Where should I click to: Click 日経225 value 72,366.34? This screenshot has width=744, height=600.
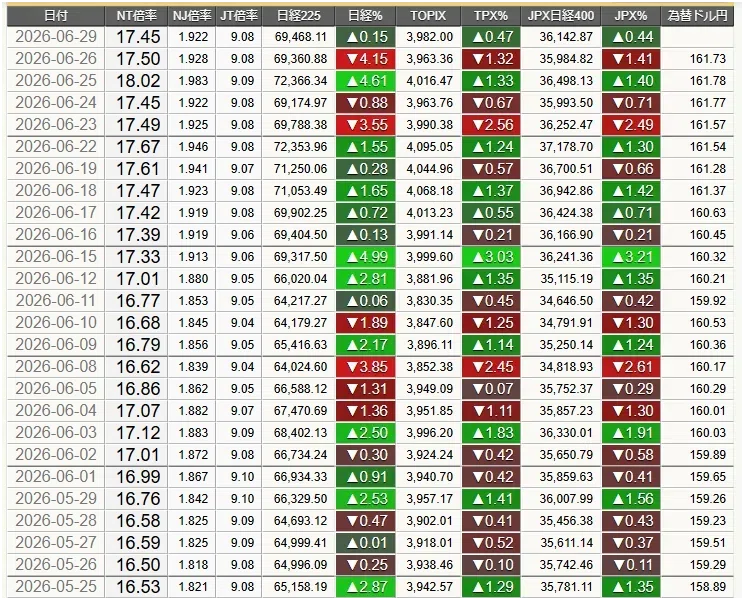(300, 81)
